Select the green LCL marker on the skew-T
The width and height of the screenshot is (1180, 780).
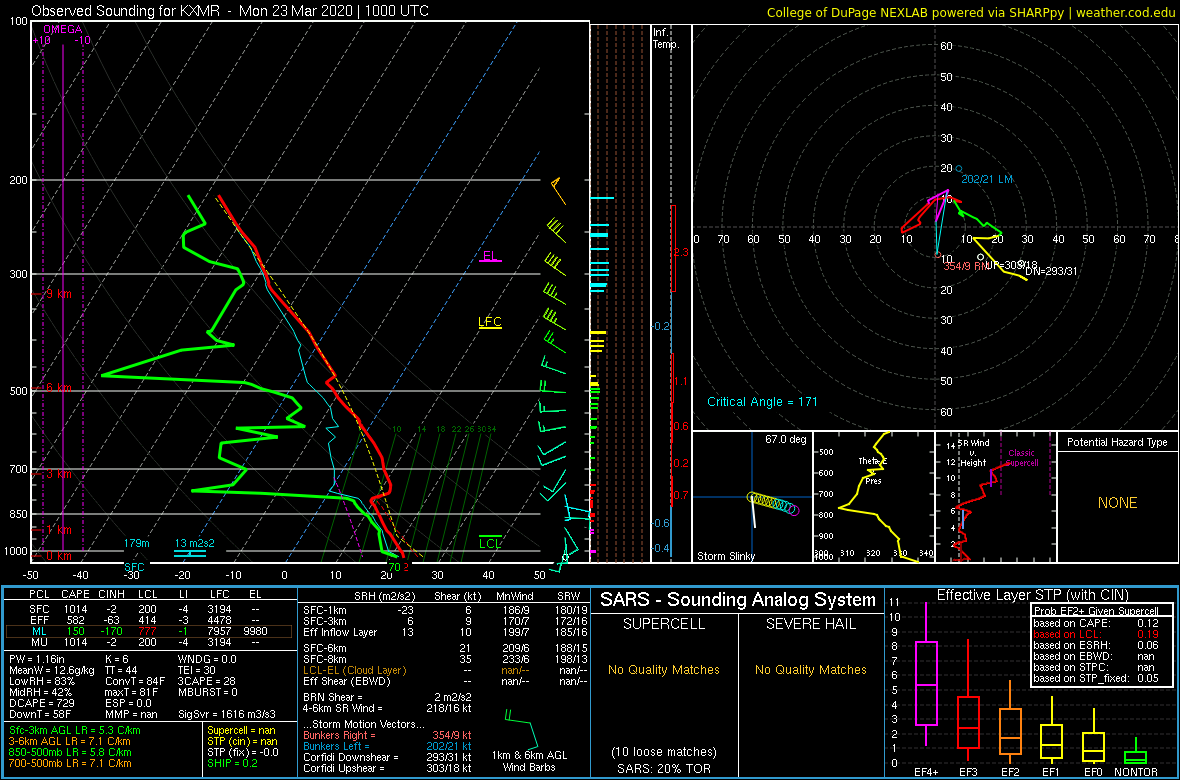490,543
